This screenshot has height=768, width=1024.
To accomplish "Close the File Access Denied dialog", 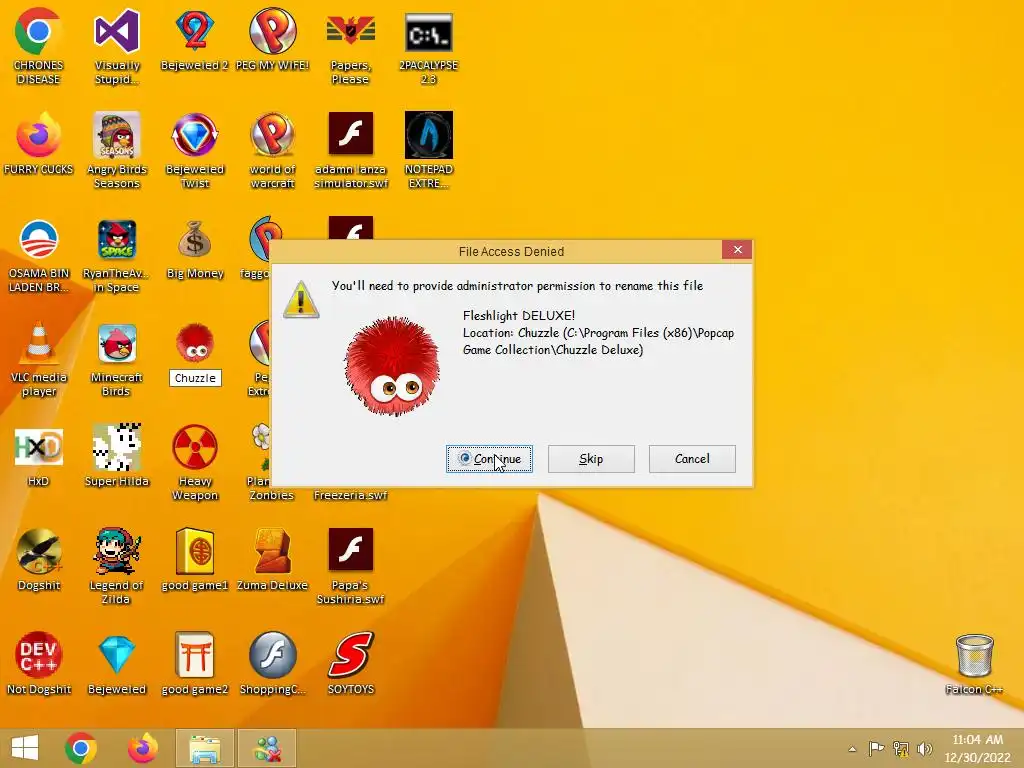I will [737, 250].
